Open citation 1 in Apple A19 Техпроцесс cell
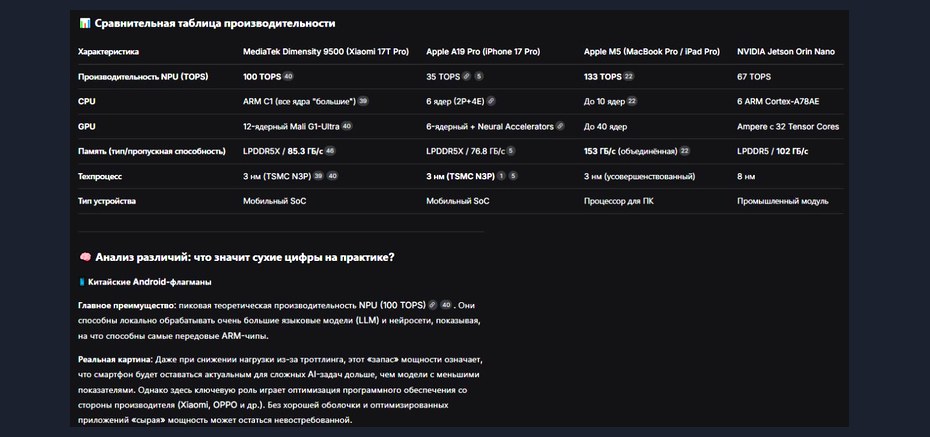Screen dimensions: 930x437 [501, 176]
